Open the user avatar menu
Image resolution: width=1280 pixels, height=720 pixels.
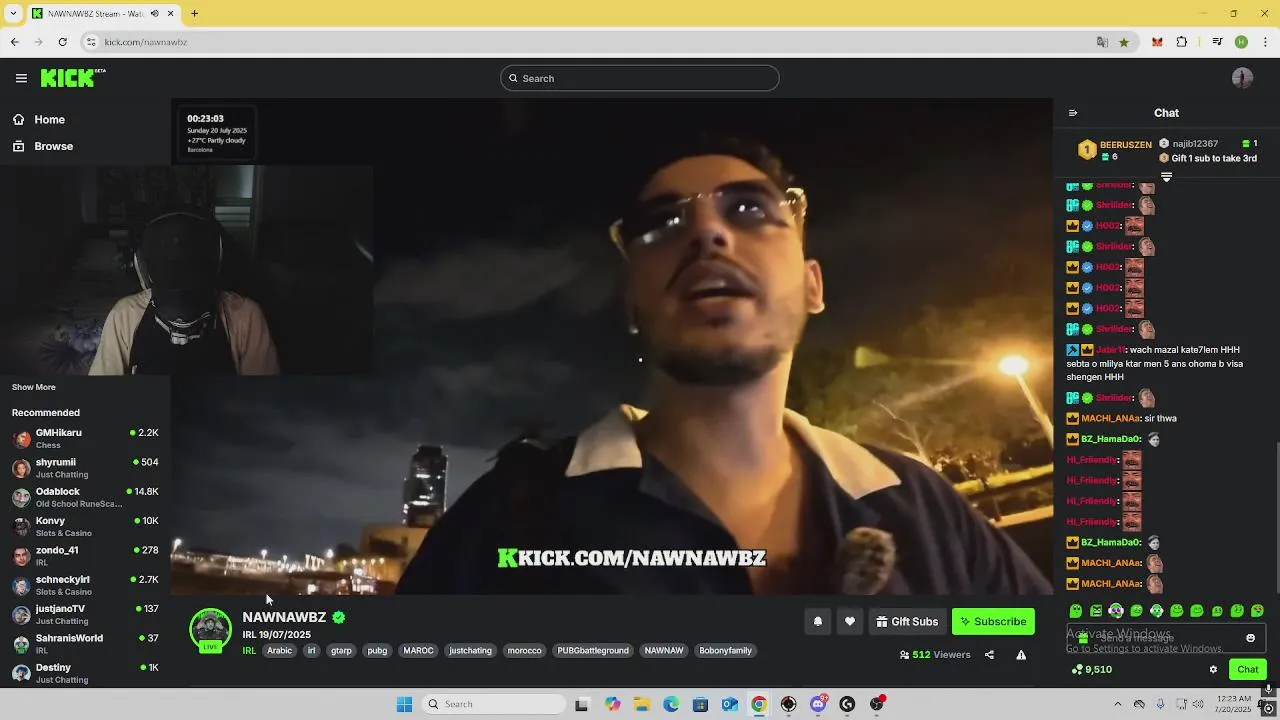(1242, 78)
